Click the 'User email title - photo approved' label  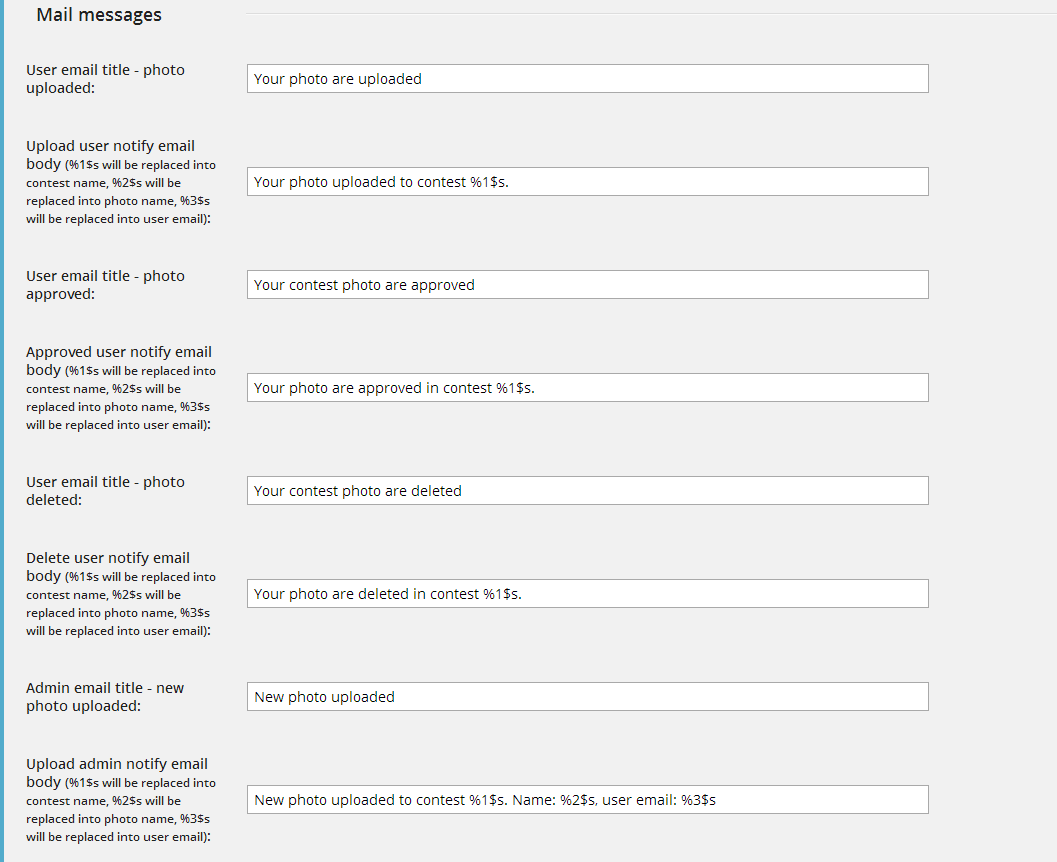point(105,285)
